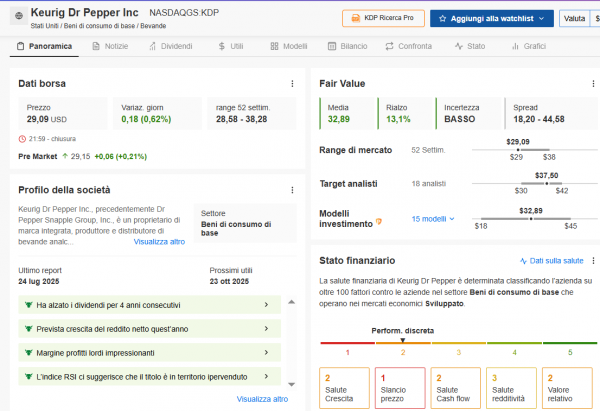600x411 pixels.
Task: Open the Valore relativo score card
Action: tap(567, 388)
